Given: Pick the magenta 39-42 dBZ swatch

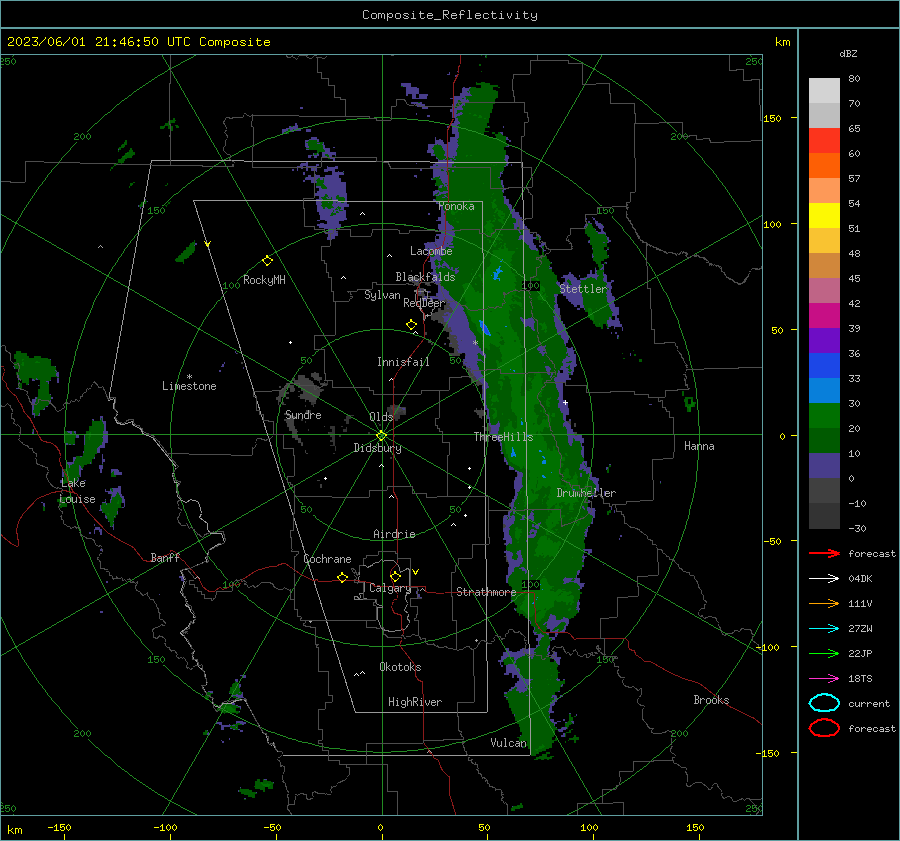Looking at the screenshot, I should [824, 315].
